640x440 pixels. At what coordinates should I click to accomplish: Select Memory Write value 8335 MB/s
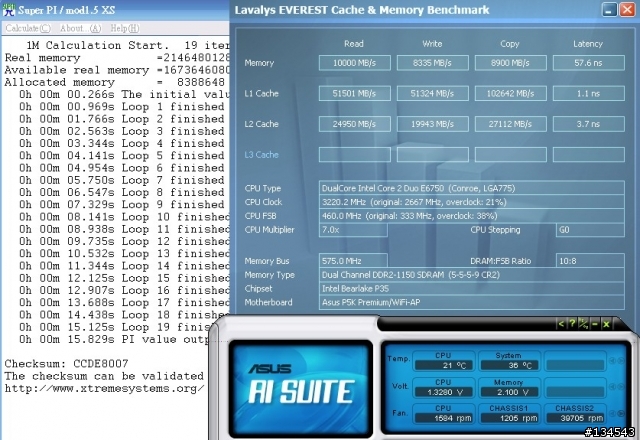pos(432,63)
